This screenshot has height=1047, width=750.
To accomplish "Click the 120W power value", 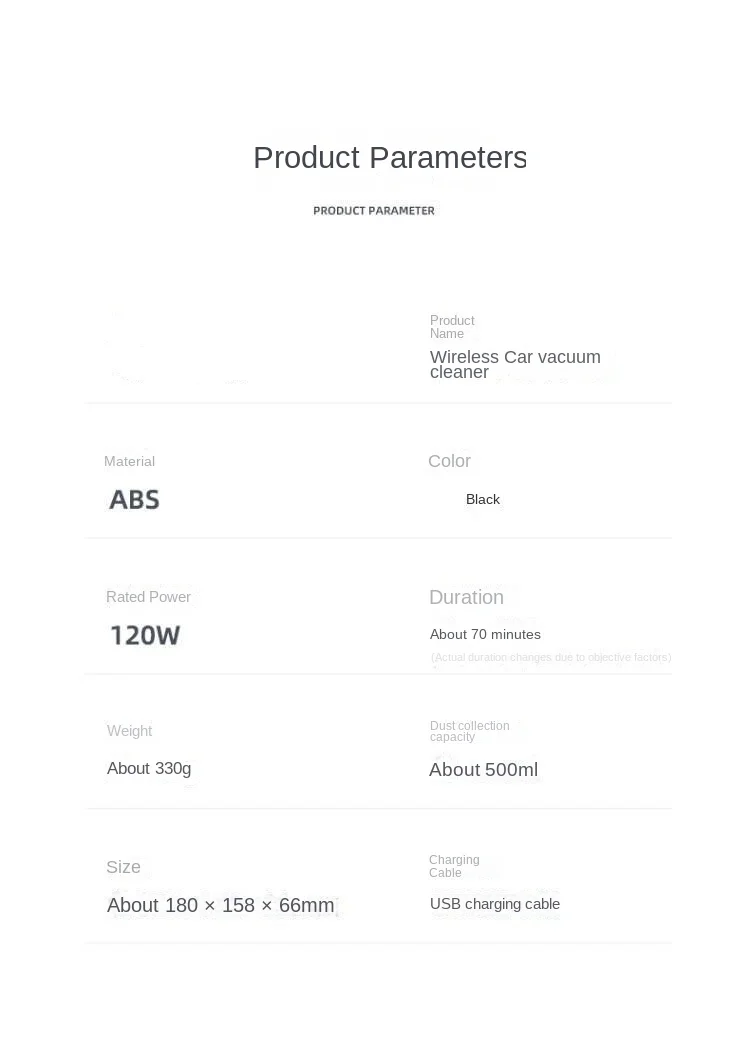I will pyautogui.click(x=145, y=635).
